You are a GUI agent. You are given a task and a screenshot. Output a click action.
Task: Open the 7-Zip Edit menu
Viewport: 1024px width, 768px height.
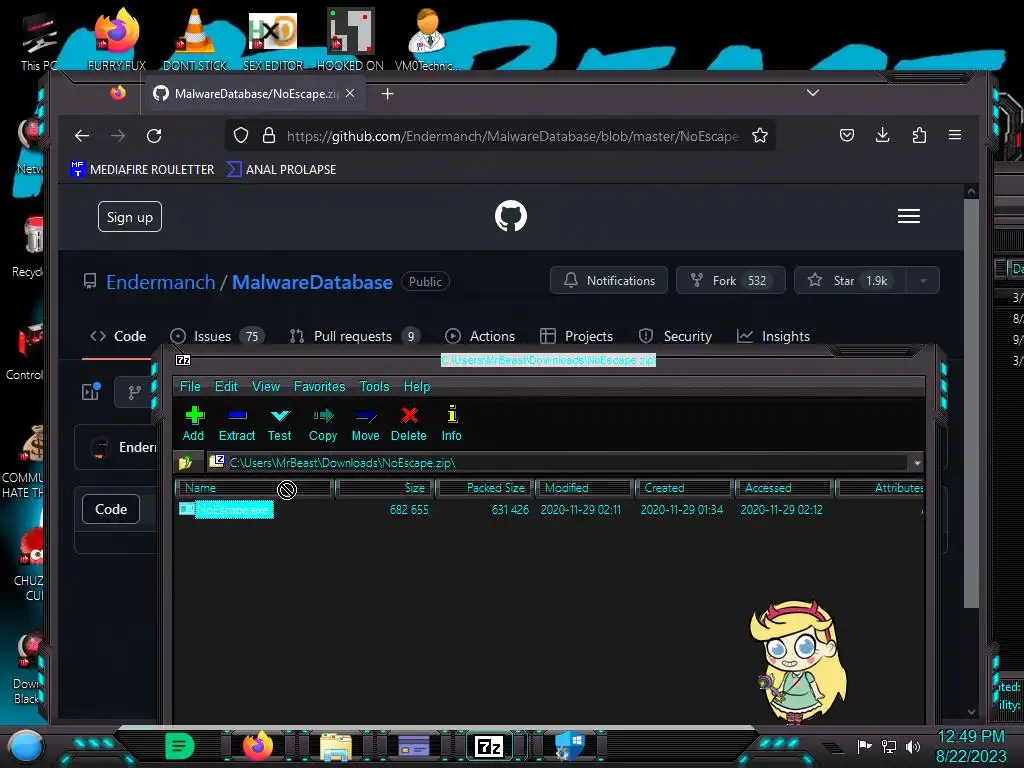[x=226, y=386]
